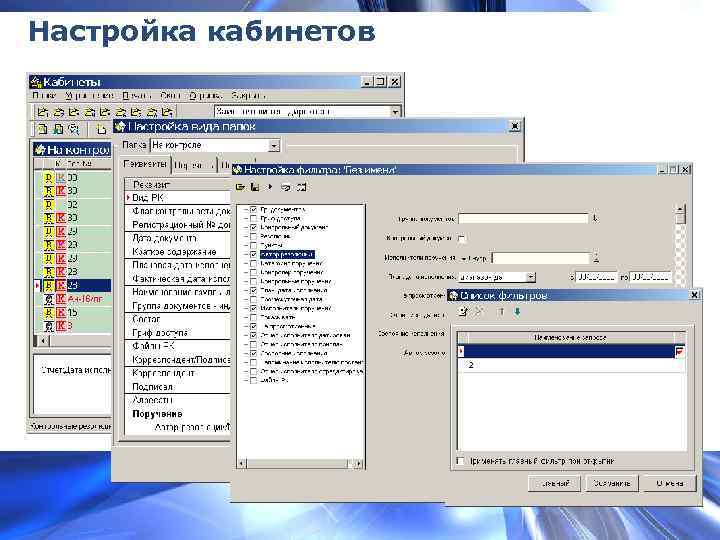Switch to the Реквизиты tab

coord(146,164)
